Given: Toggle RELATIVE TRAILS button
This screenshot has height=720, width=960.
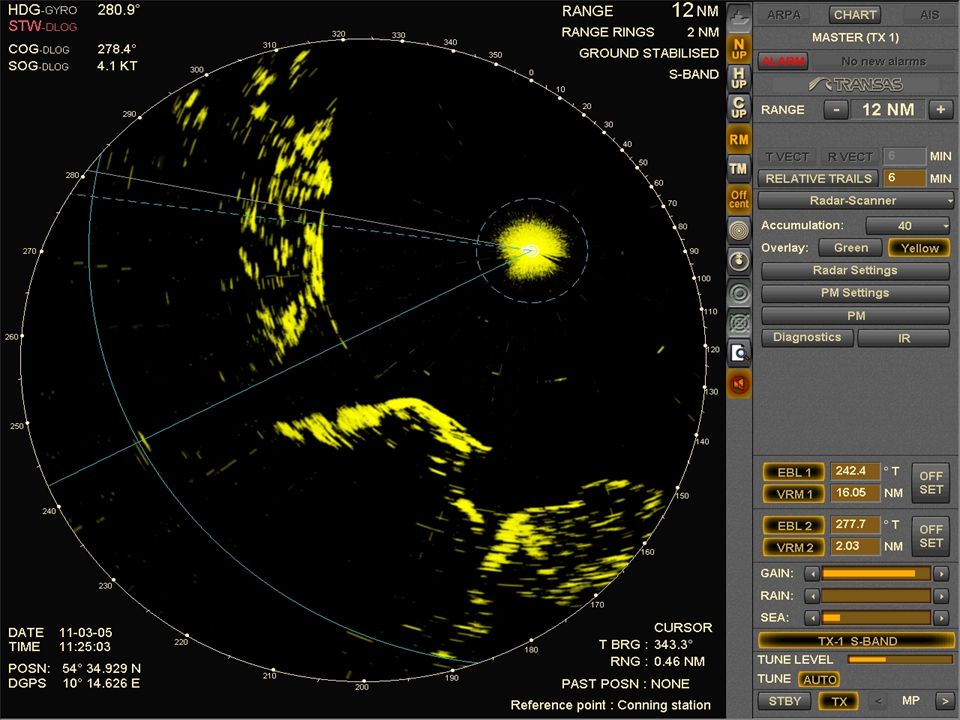Looking at the screenshot, I should [x=819, y=179].
